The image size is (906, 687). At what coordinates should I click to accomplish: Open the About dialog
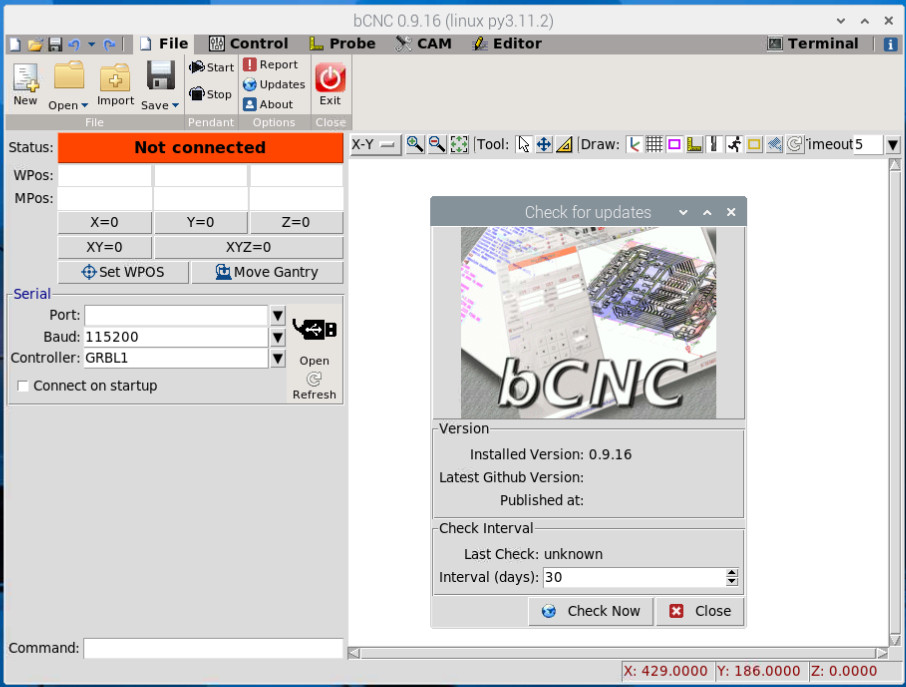click(268, 105)
